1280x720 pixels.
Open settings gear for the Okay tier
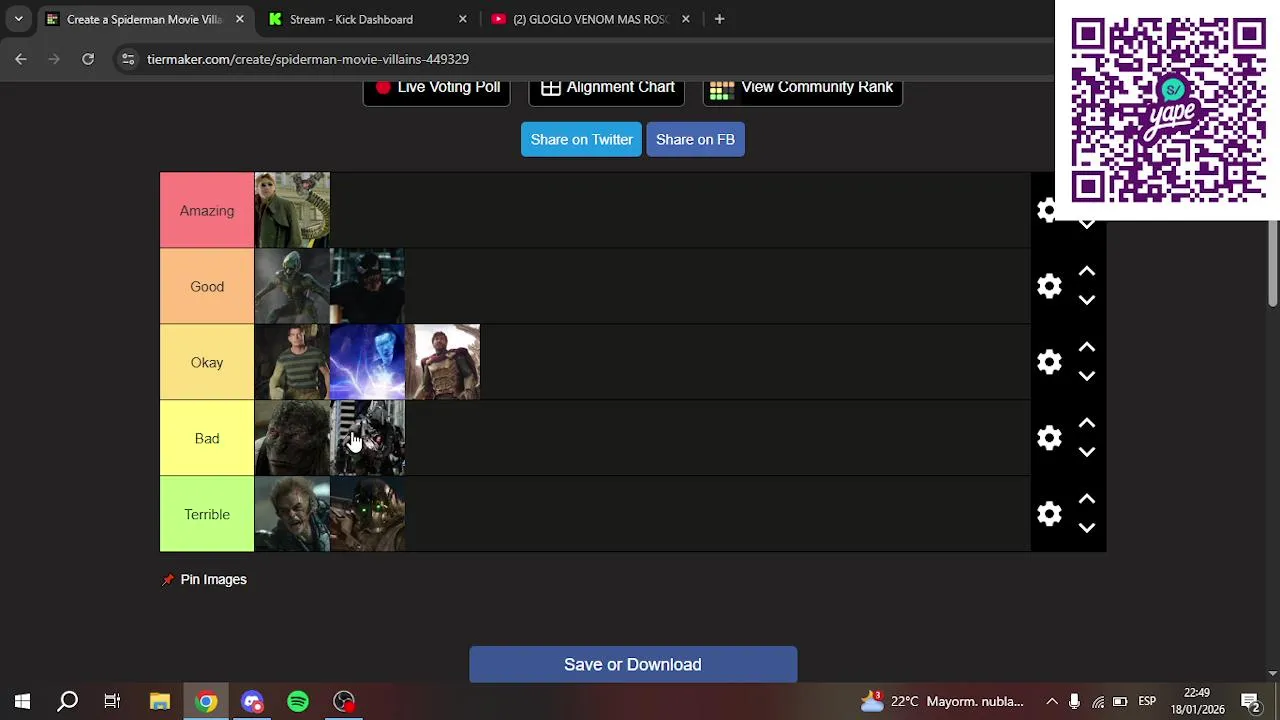(x=1049, y=362)
